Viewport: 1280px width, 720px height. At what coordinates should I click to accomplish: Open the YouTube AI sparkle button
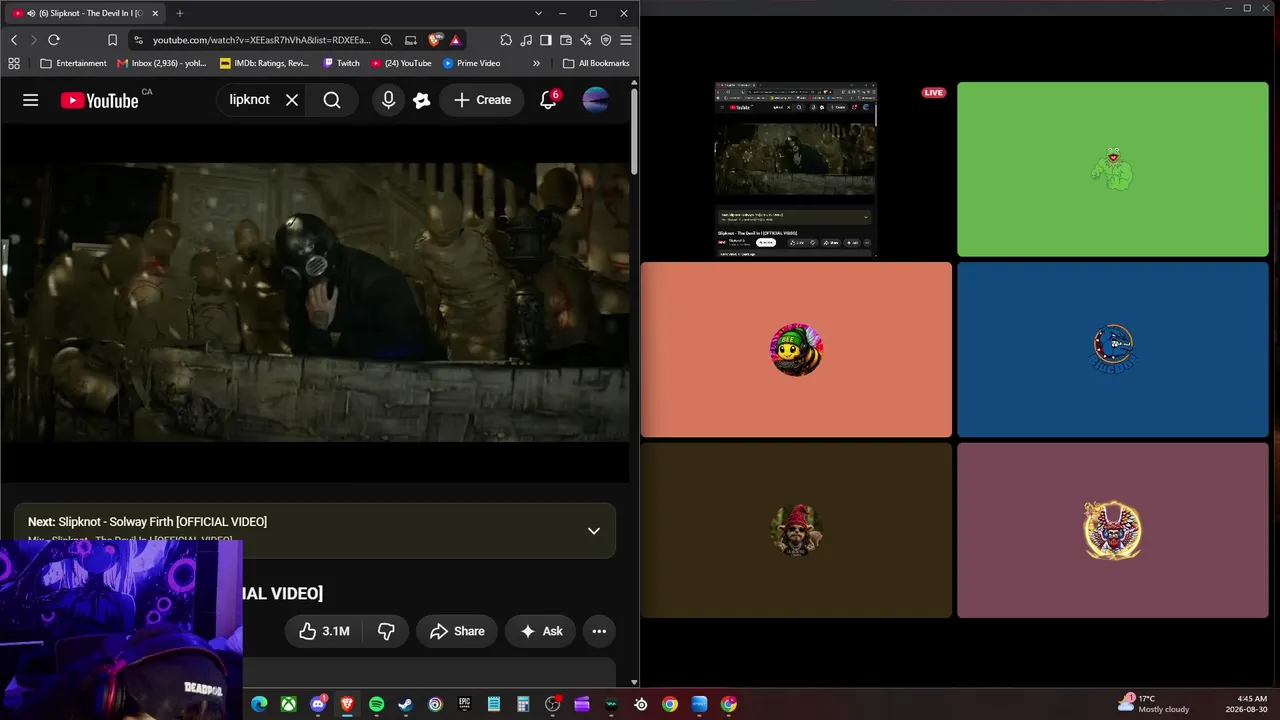tap(422, 100)
